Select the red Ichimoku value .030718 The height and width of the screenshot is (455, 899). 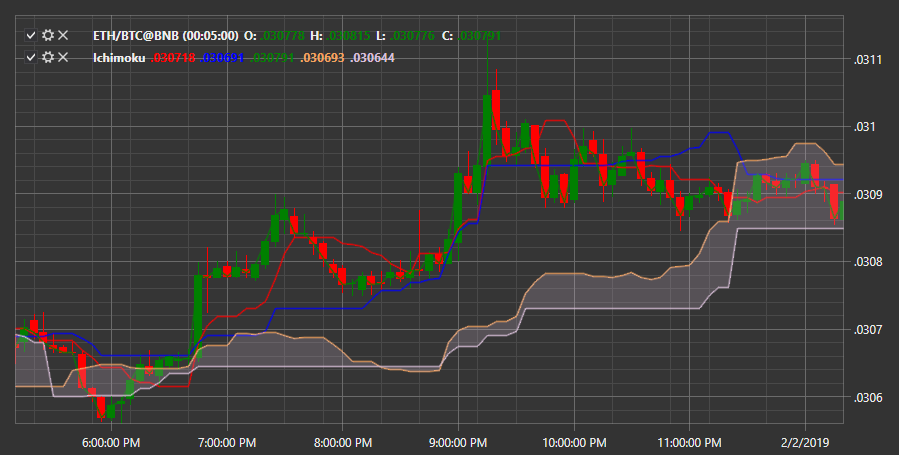(173, 58)
